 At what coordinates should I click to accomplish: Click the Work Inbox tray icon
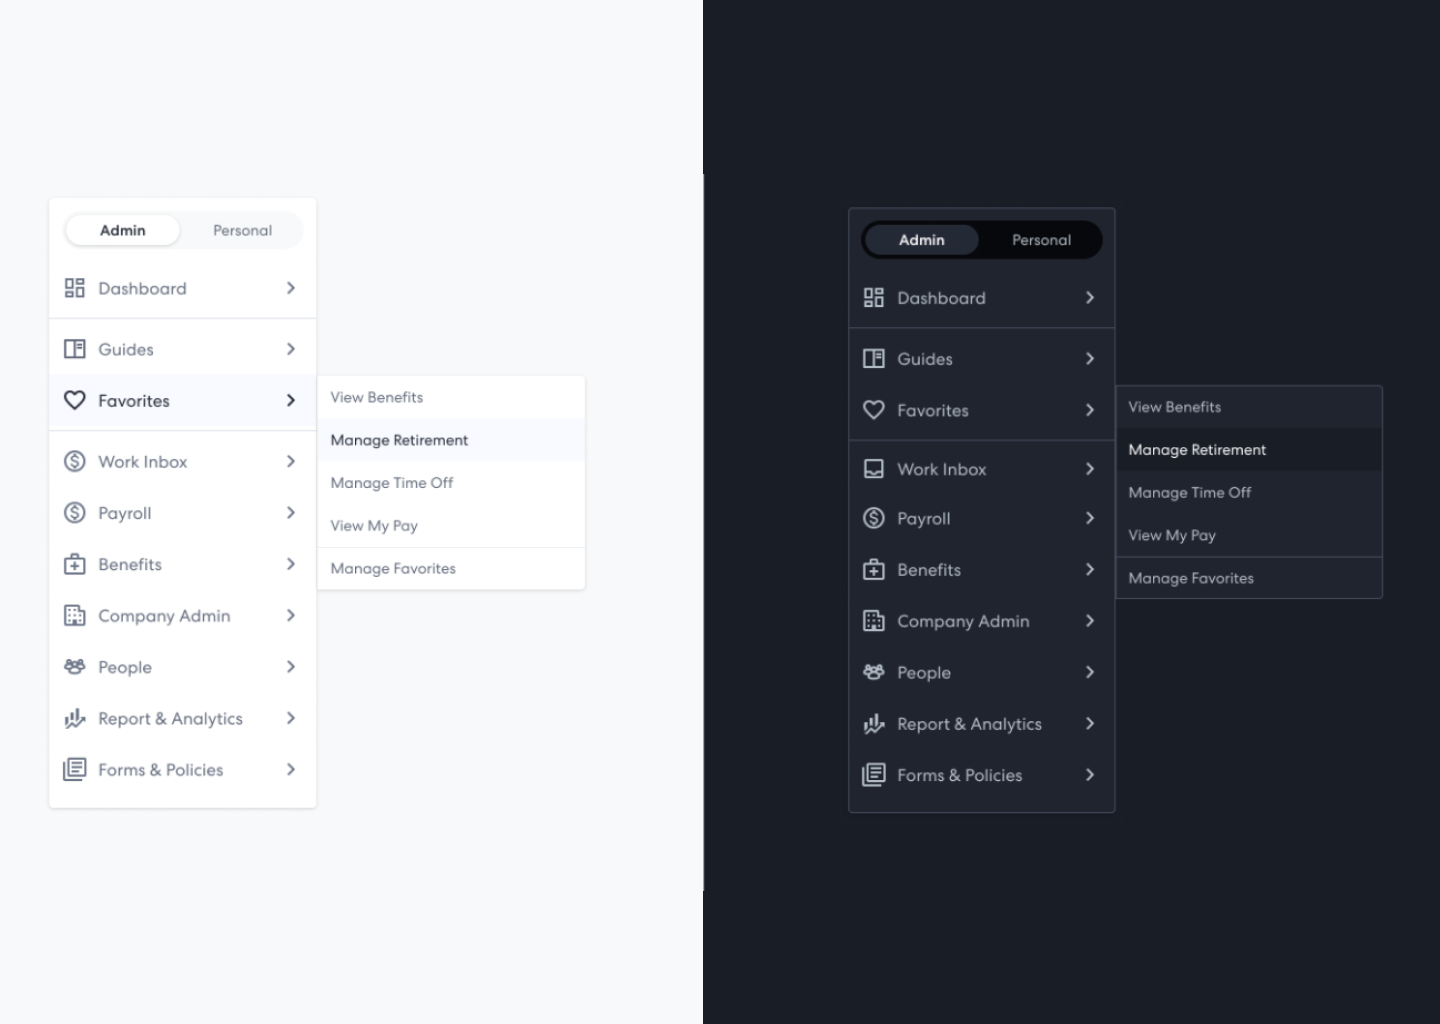[x=874, y=468]
